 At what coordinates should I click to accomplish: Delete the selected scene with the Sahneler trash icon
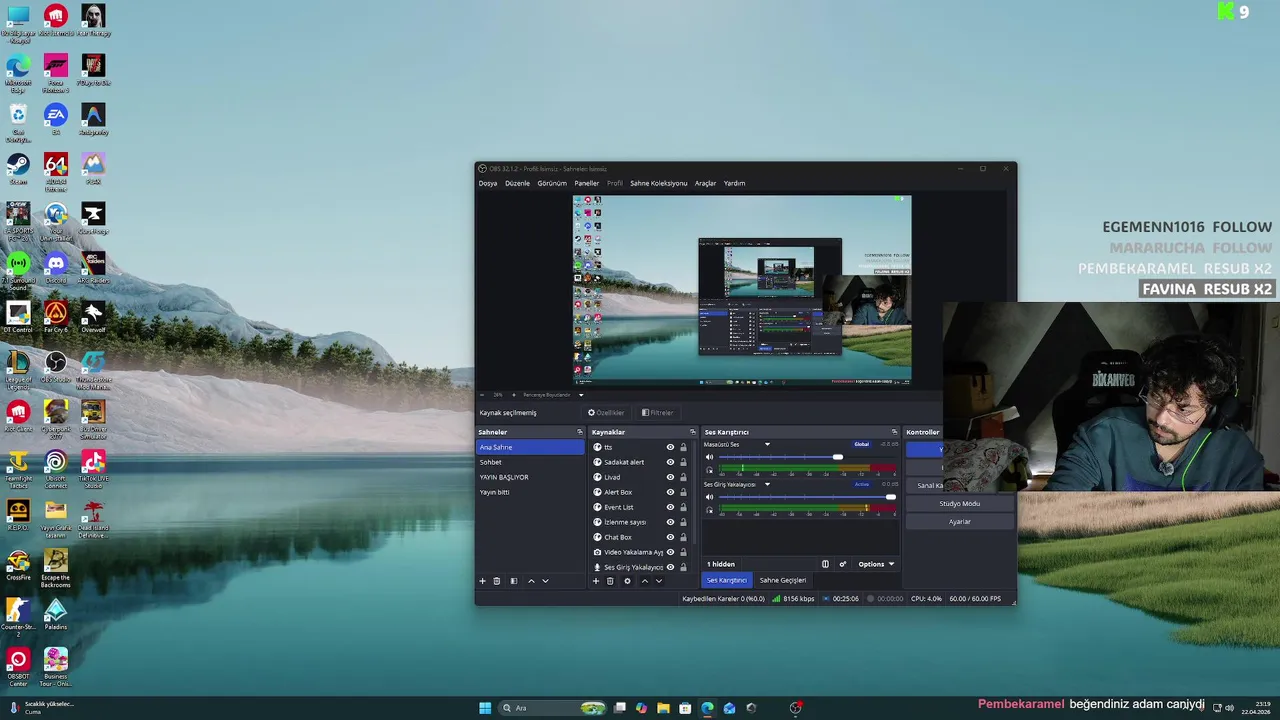point(497,581)
